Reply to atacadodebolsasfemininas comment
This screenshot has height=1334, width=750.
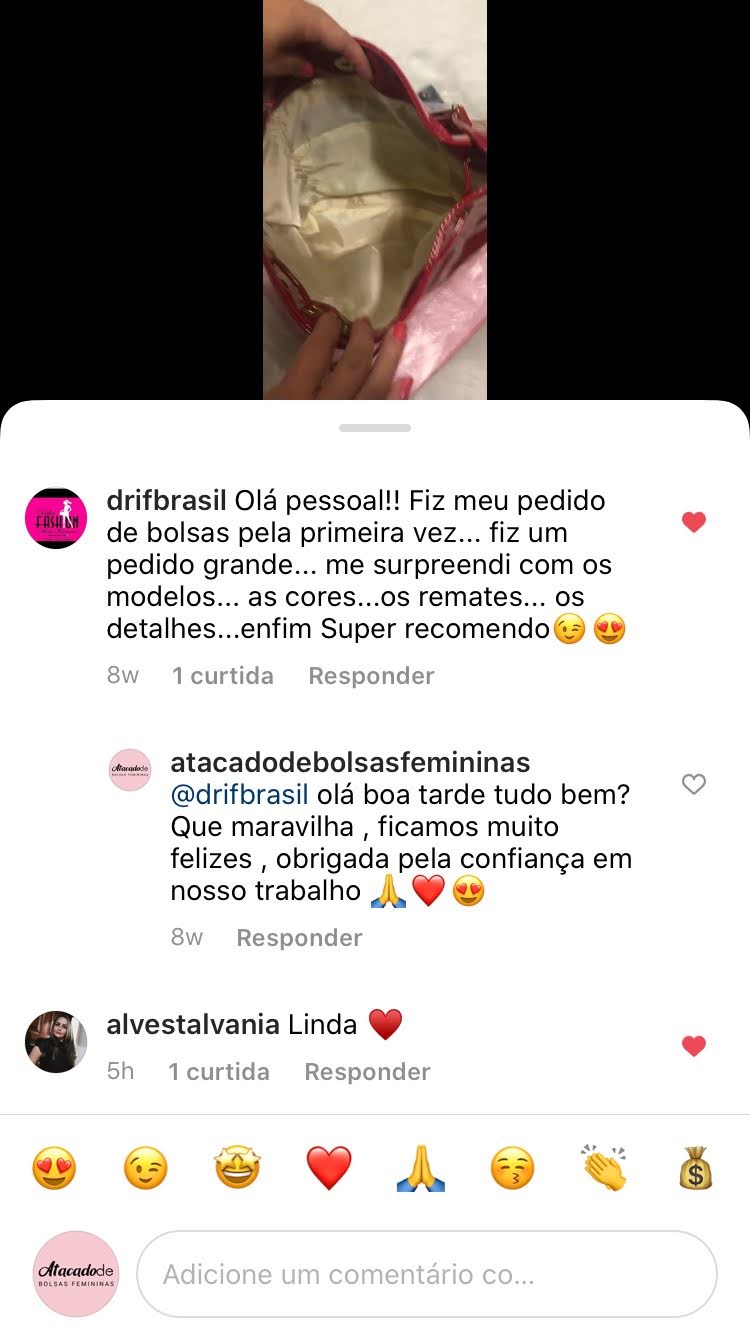[299, 938]
